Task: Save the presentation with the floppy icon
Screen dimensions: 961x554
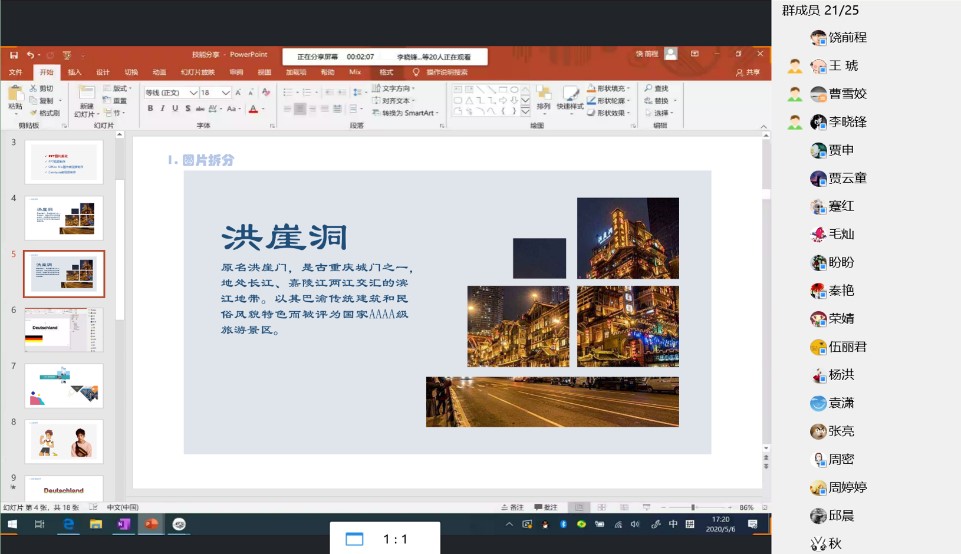Action: (x=13, y=55)
